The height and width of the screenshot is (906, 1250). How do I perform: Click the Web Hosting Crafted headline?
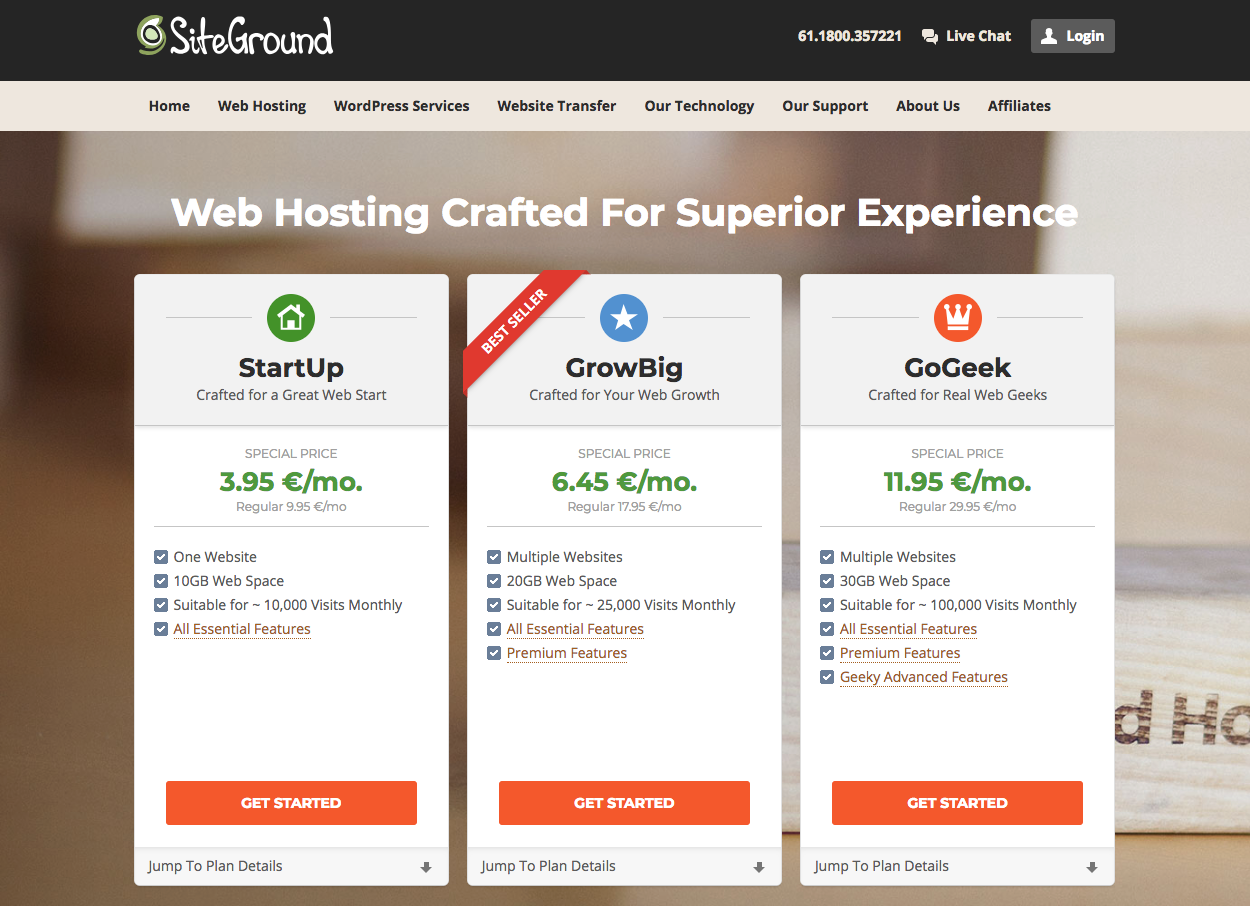[624, 213]
